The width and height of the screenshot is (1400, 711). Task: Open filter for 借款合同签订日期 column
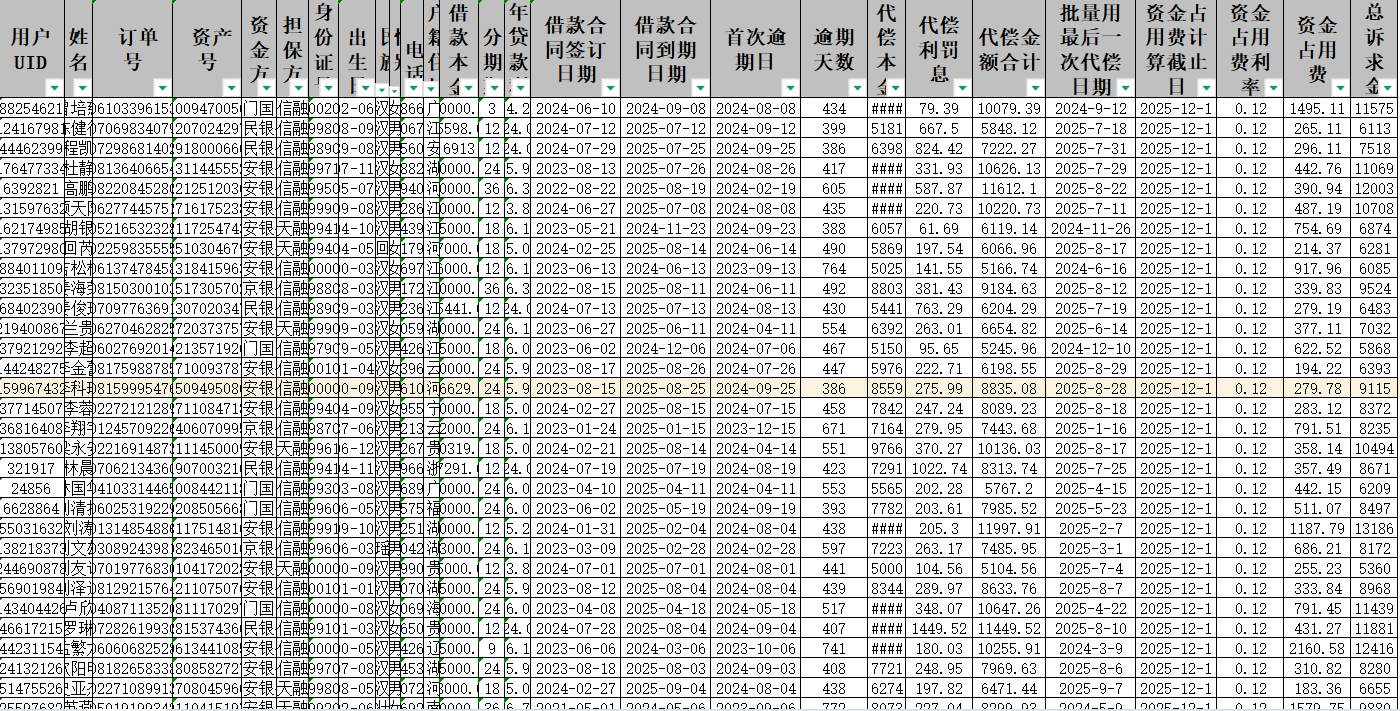(610, 87)
